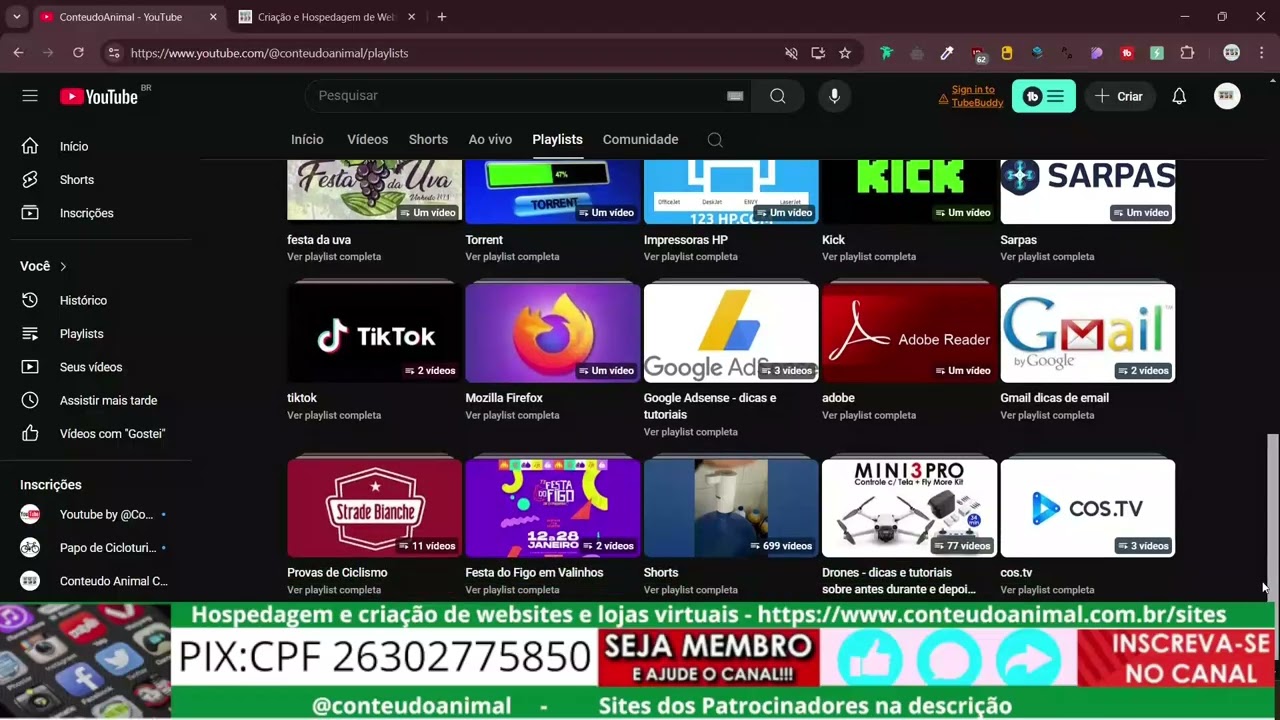Bookmark this page with the star icon
The width and height of the screenshot is (1280, 720).
click(x=845, y=53)
